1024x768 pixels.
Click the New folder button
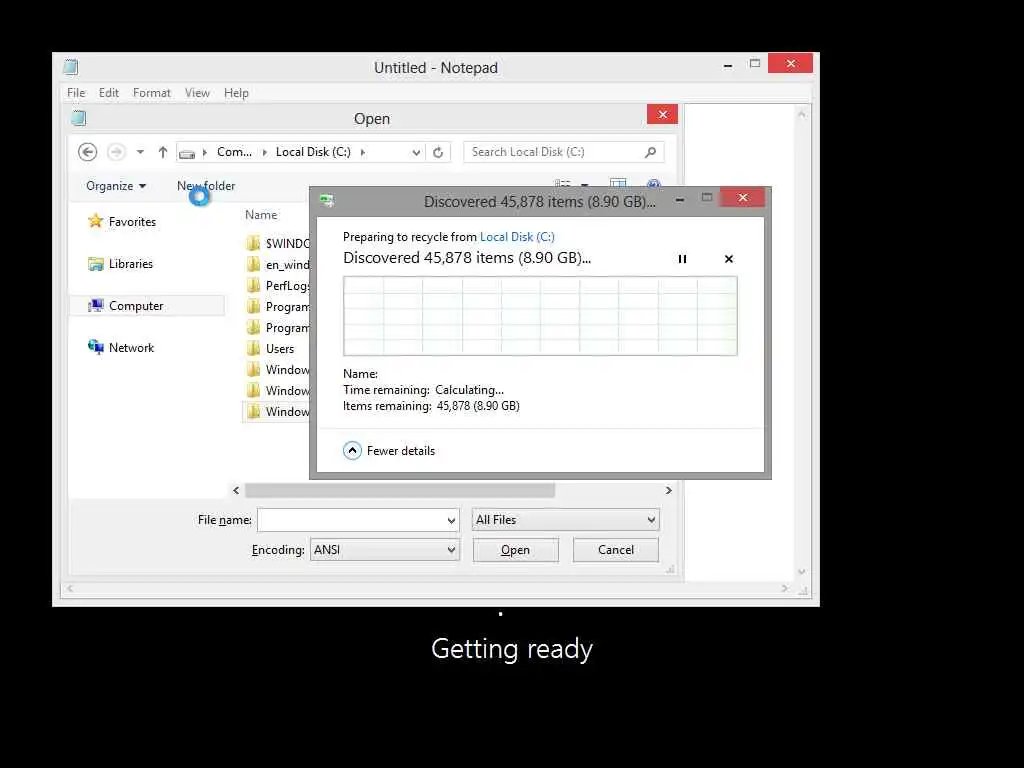click(x=206, y=186)
